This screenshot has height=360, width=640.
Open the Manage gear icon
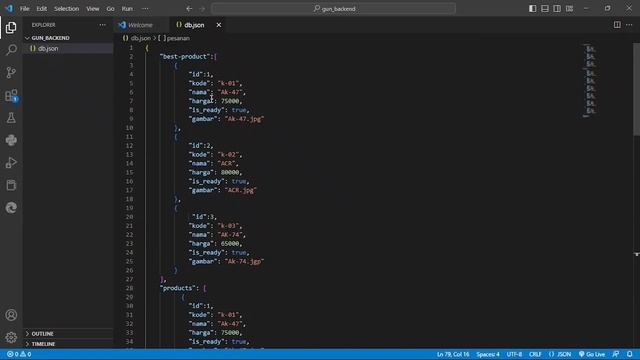(11, 337)
